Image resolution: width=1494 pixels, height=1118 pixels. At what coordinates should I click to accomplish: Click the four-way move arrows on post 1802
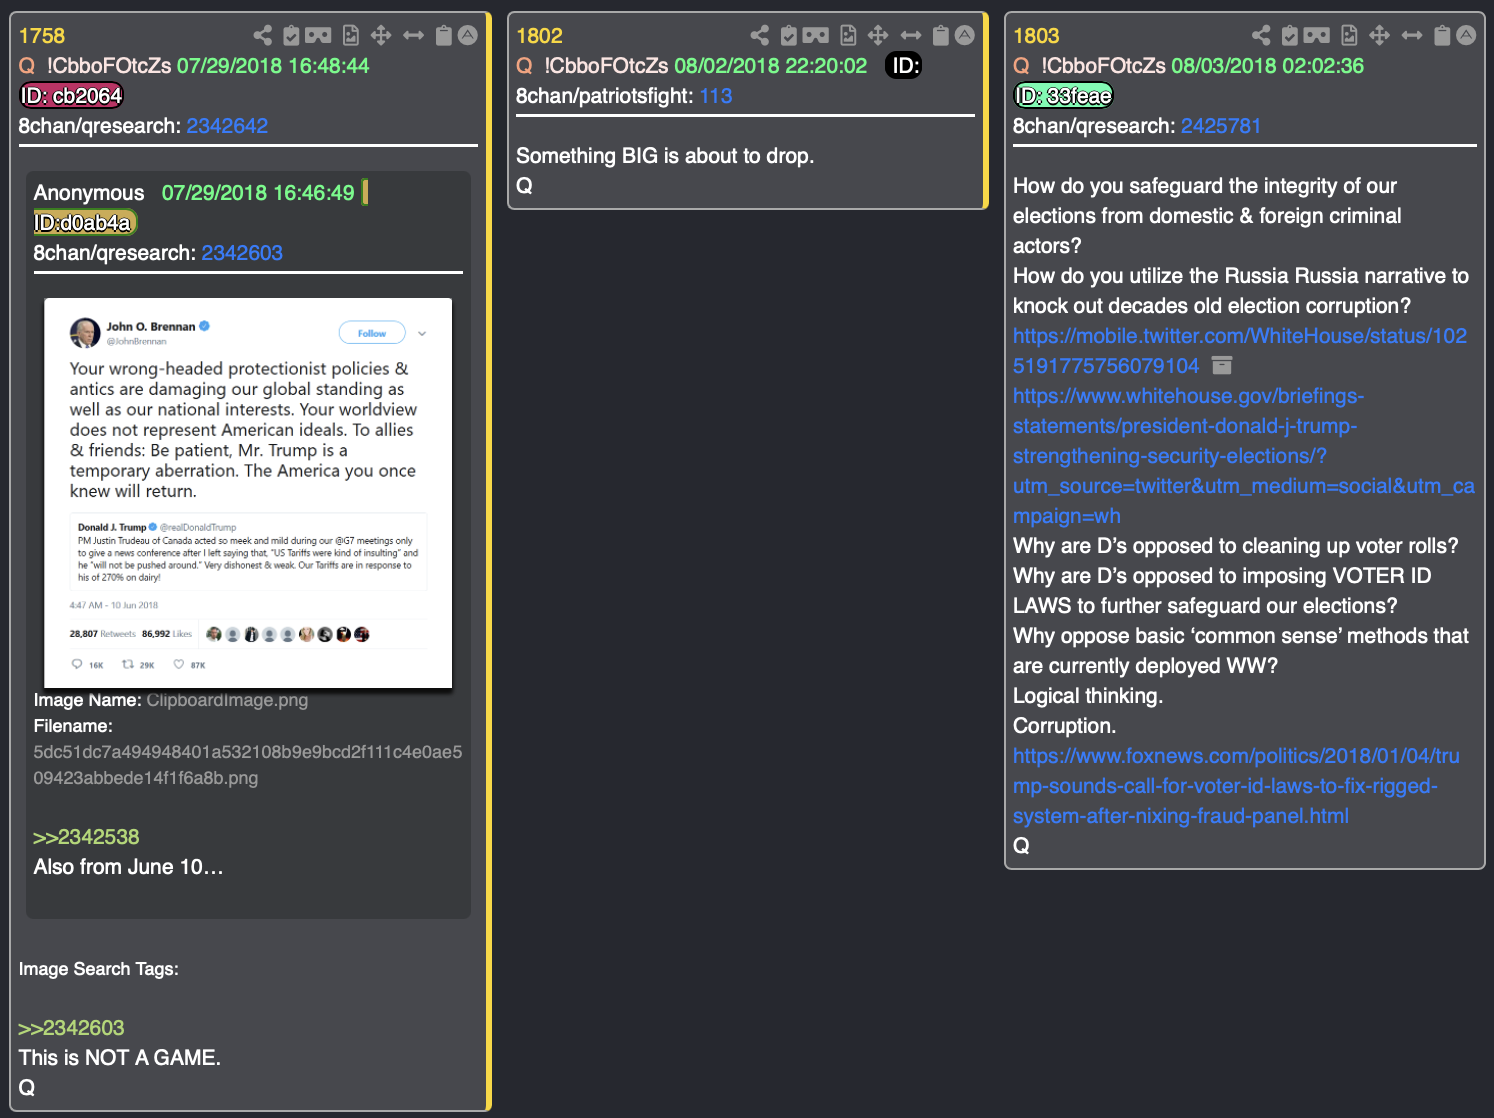click(x=878, y=36)
